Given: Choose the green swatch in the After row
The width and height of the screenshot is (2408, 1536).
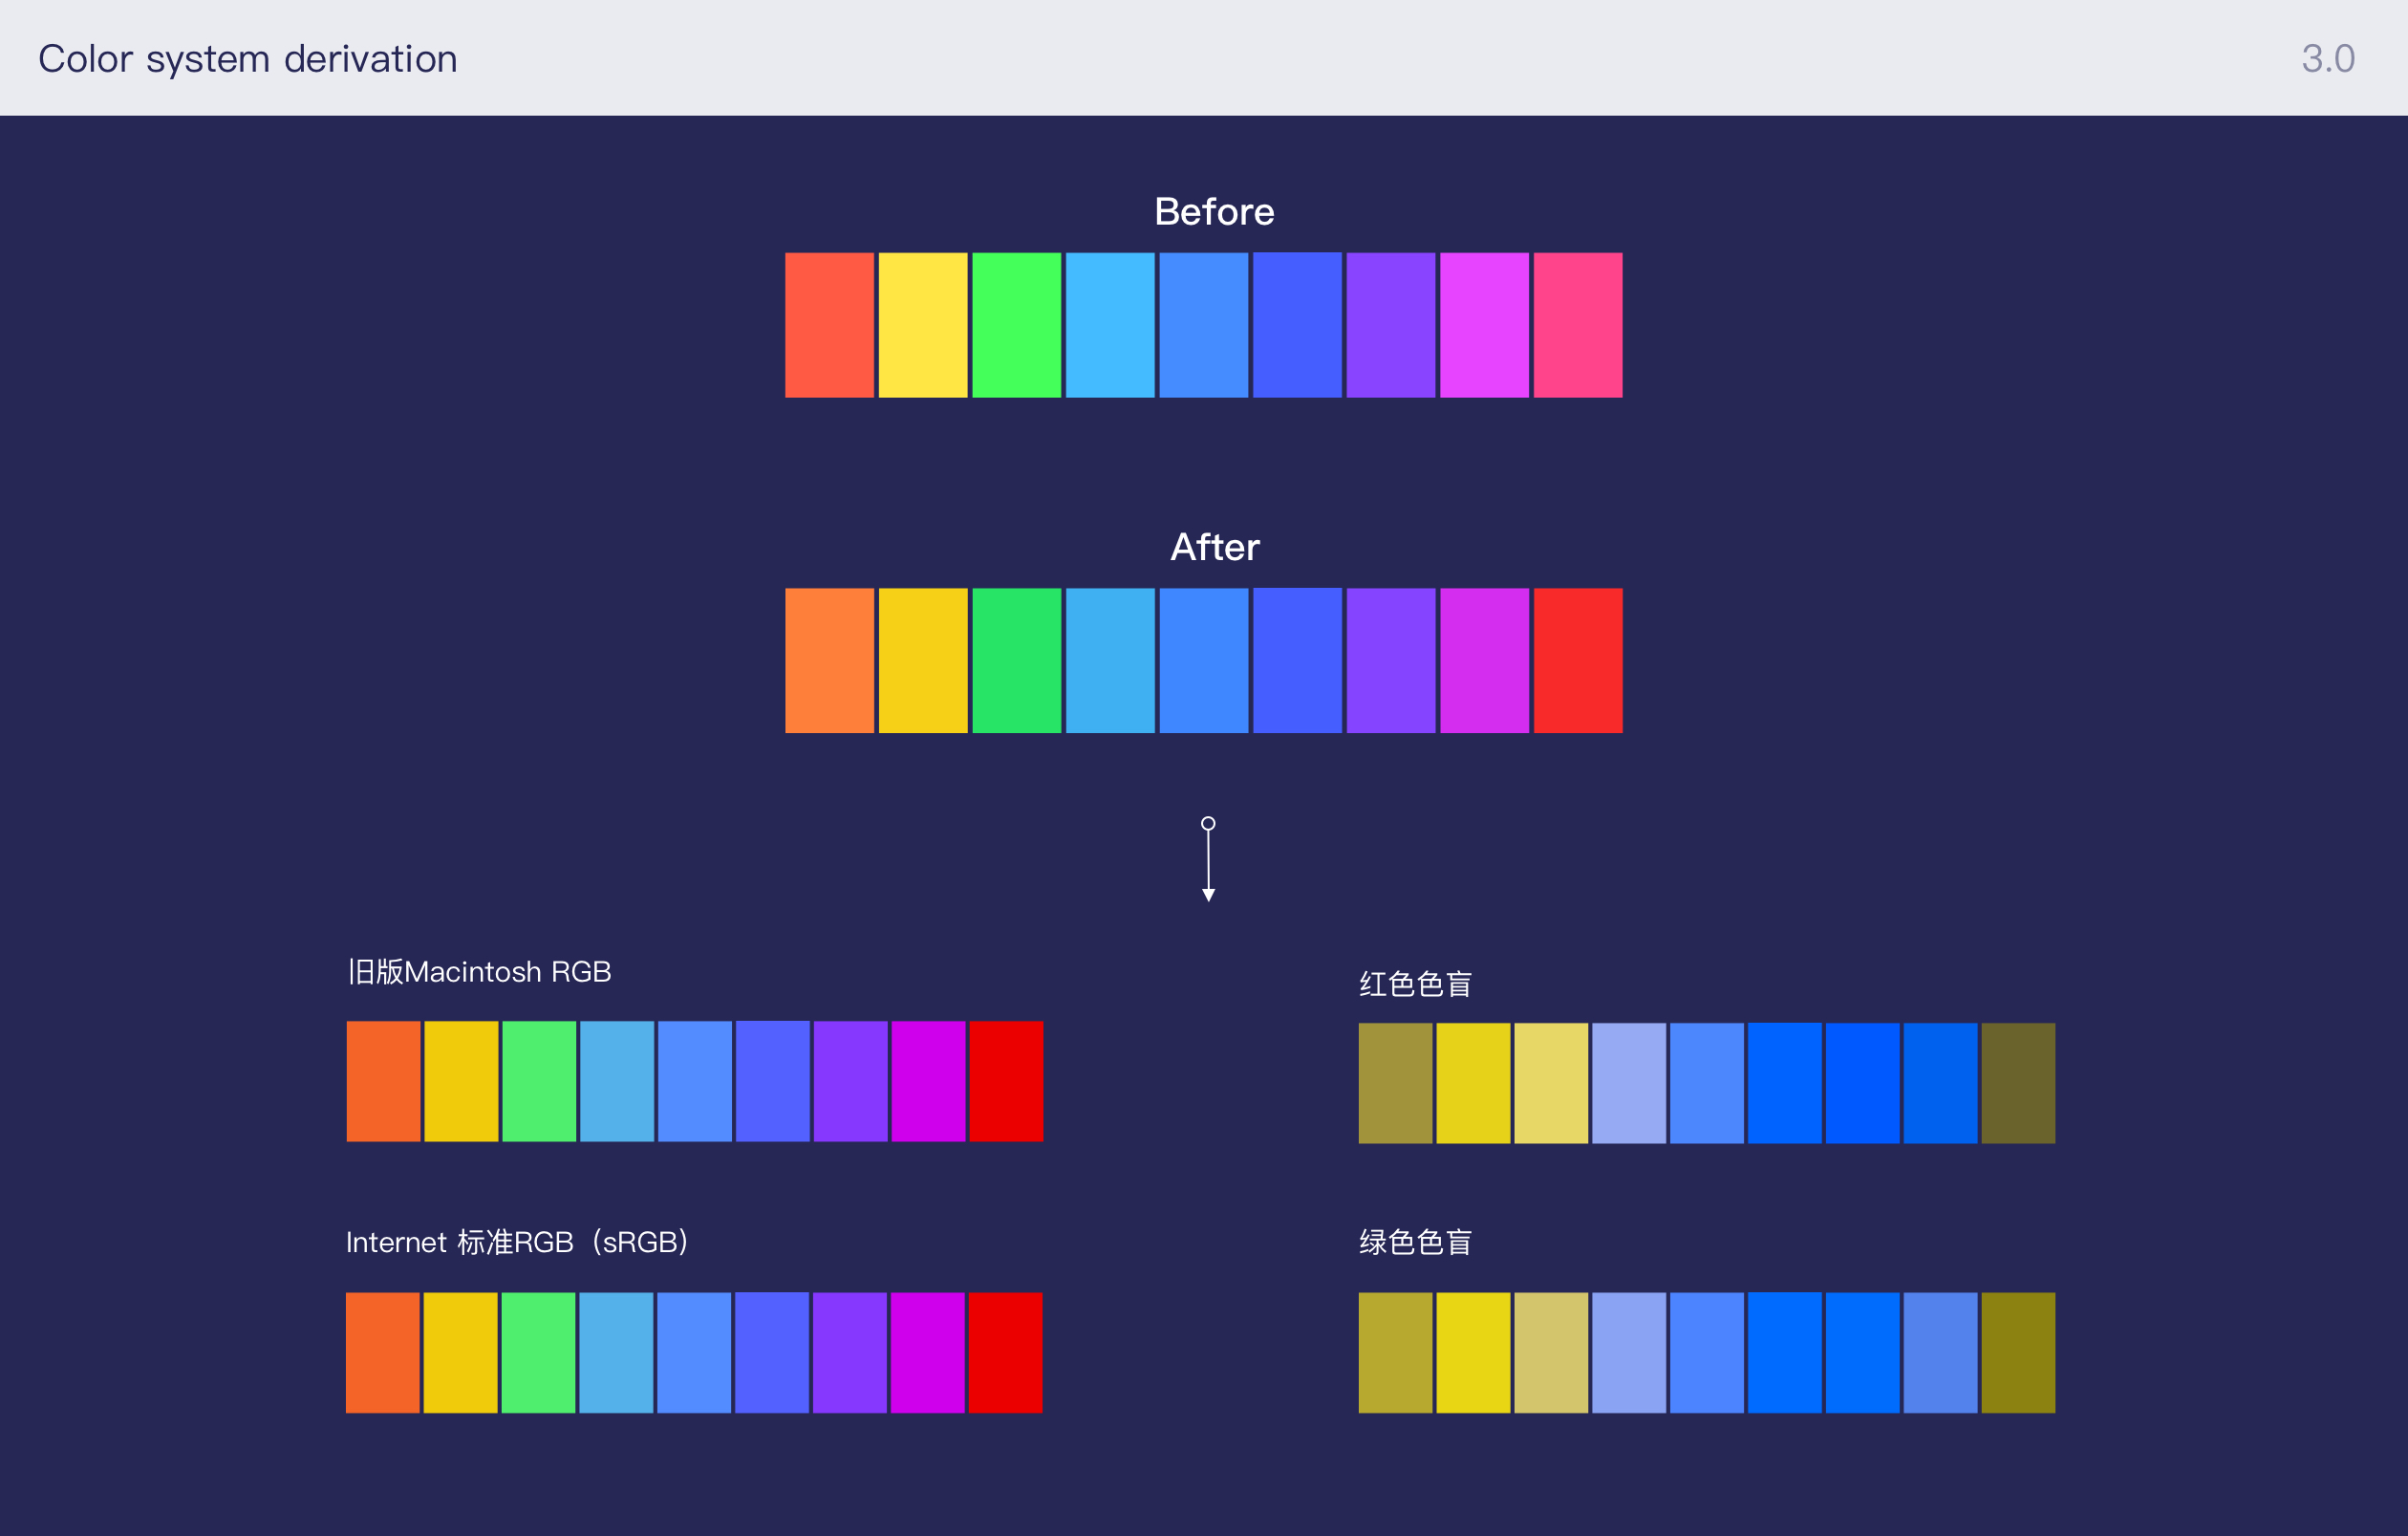Looking at the screenshot, I should click(1016, 660).
